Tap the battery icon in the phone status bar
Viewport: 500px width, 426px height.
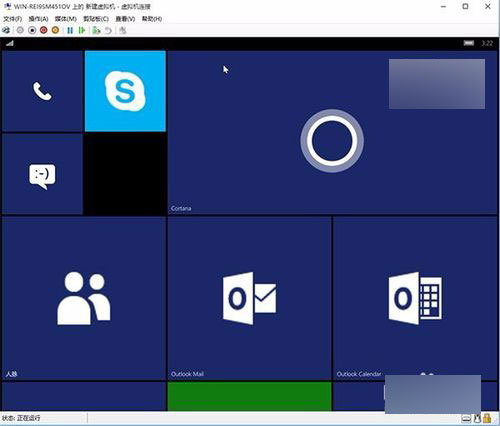pyautogui.click(x=469, y=43)
